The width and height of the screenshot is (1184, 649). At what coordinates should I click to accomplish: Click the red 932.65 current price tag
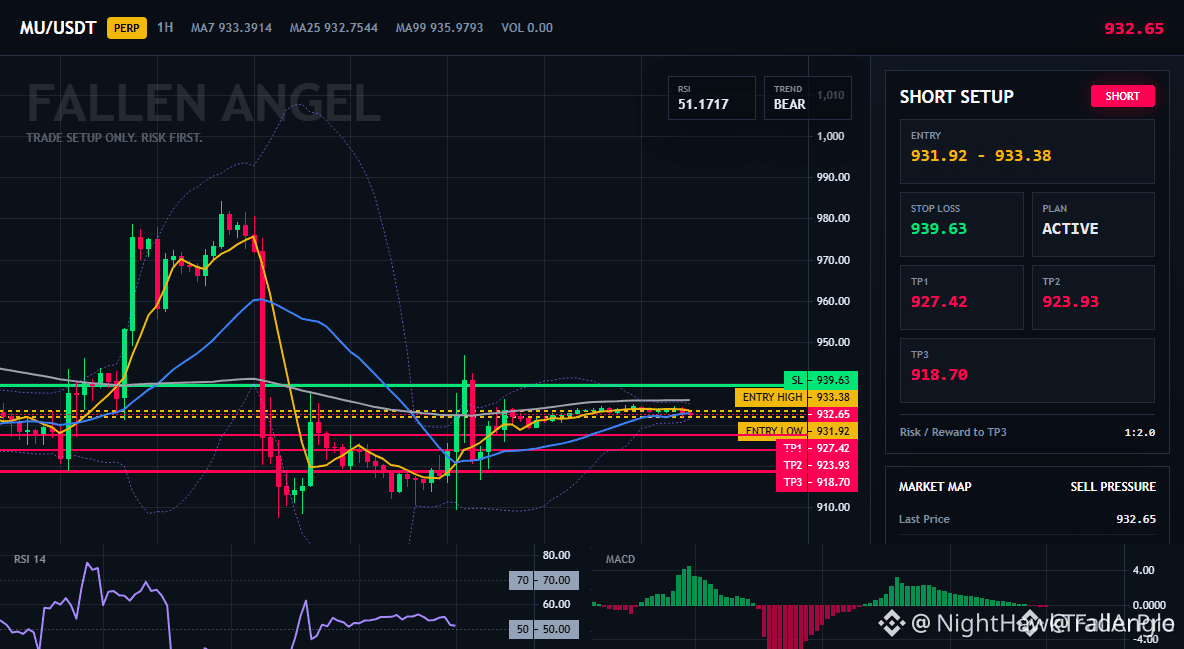click(832, 414)
